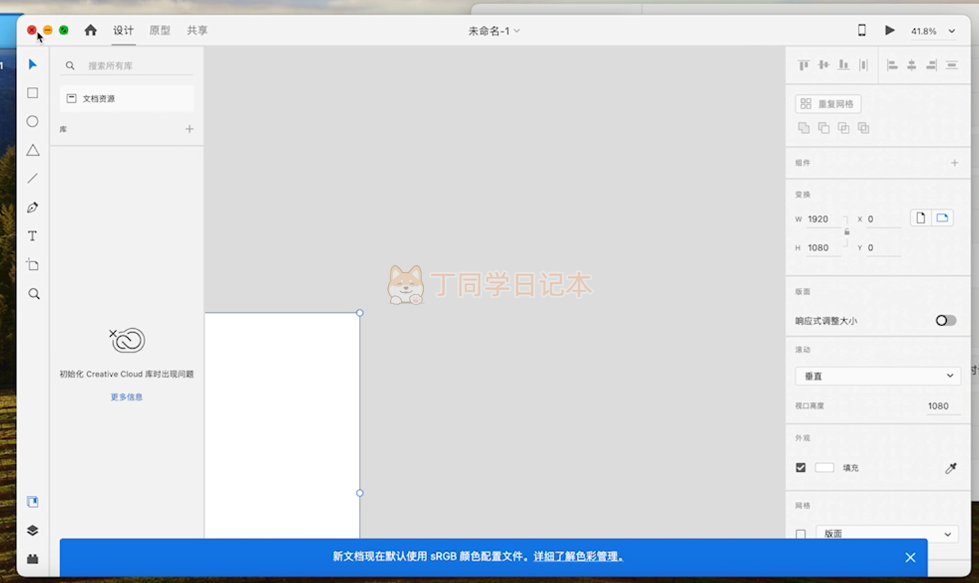Image resolution: width=979 pixels, height=583 pixels.
Task: Open the Plugins panel icon
Action: (32, 559)
